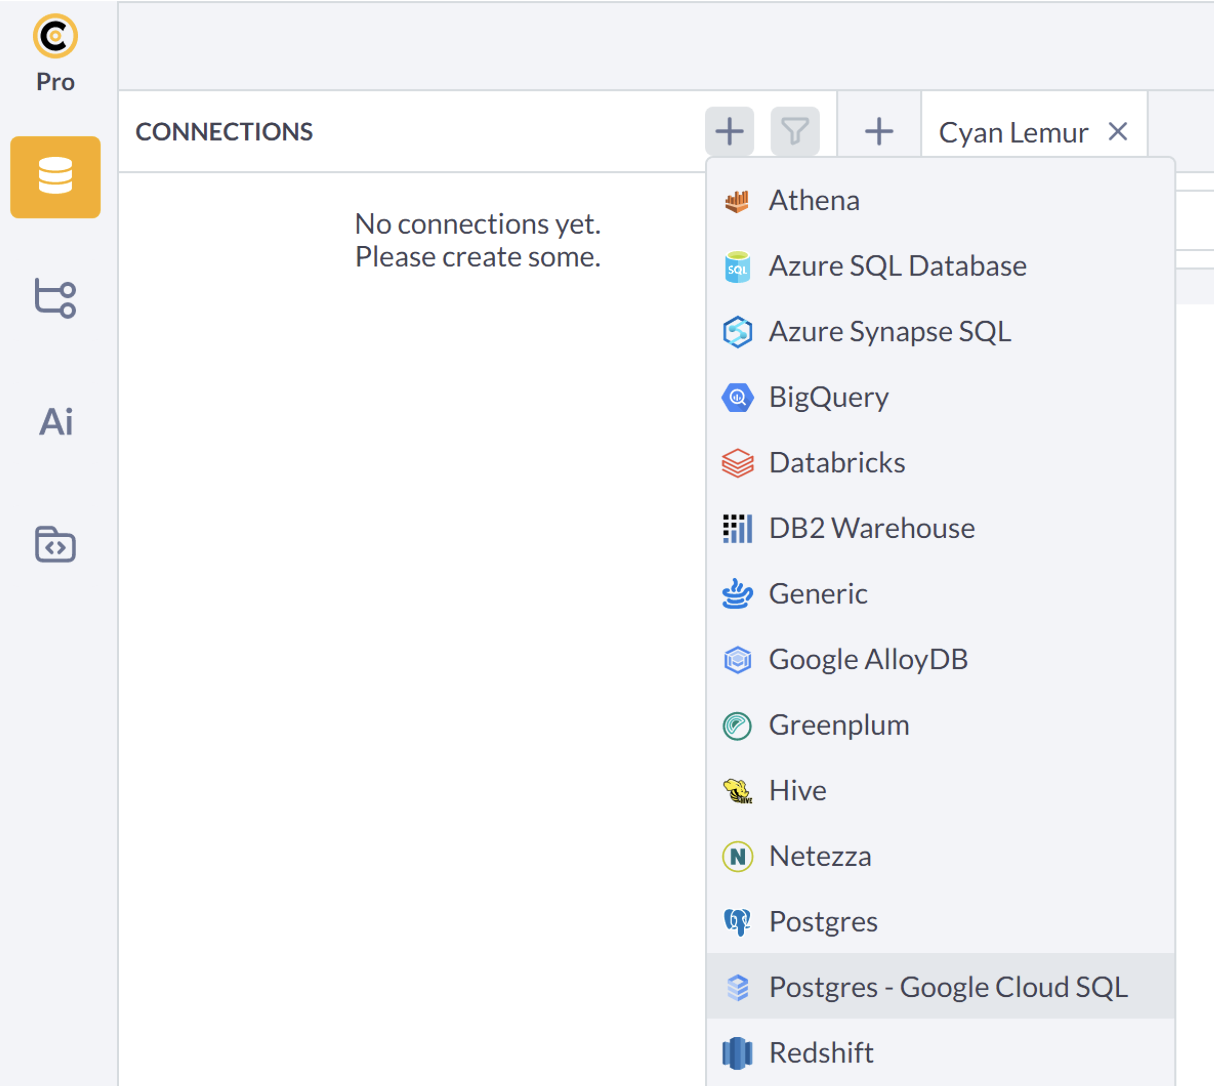Close the Cyan Lemur tab
Viewport: 1214px width, 1086px height.
pos(1118,131)
